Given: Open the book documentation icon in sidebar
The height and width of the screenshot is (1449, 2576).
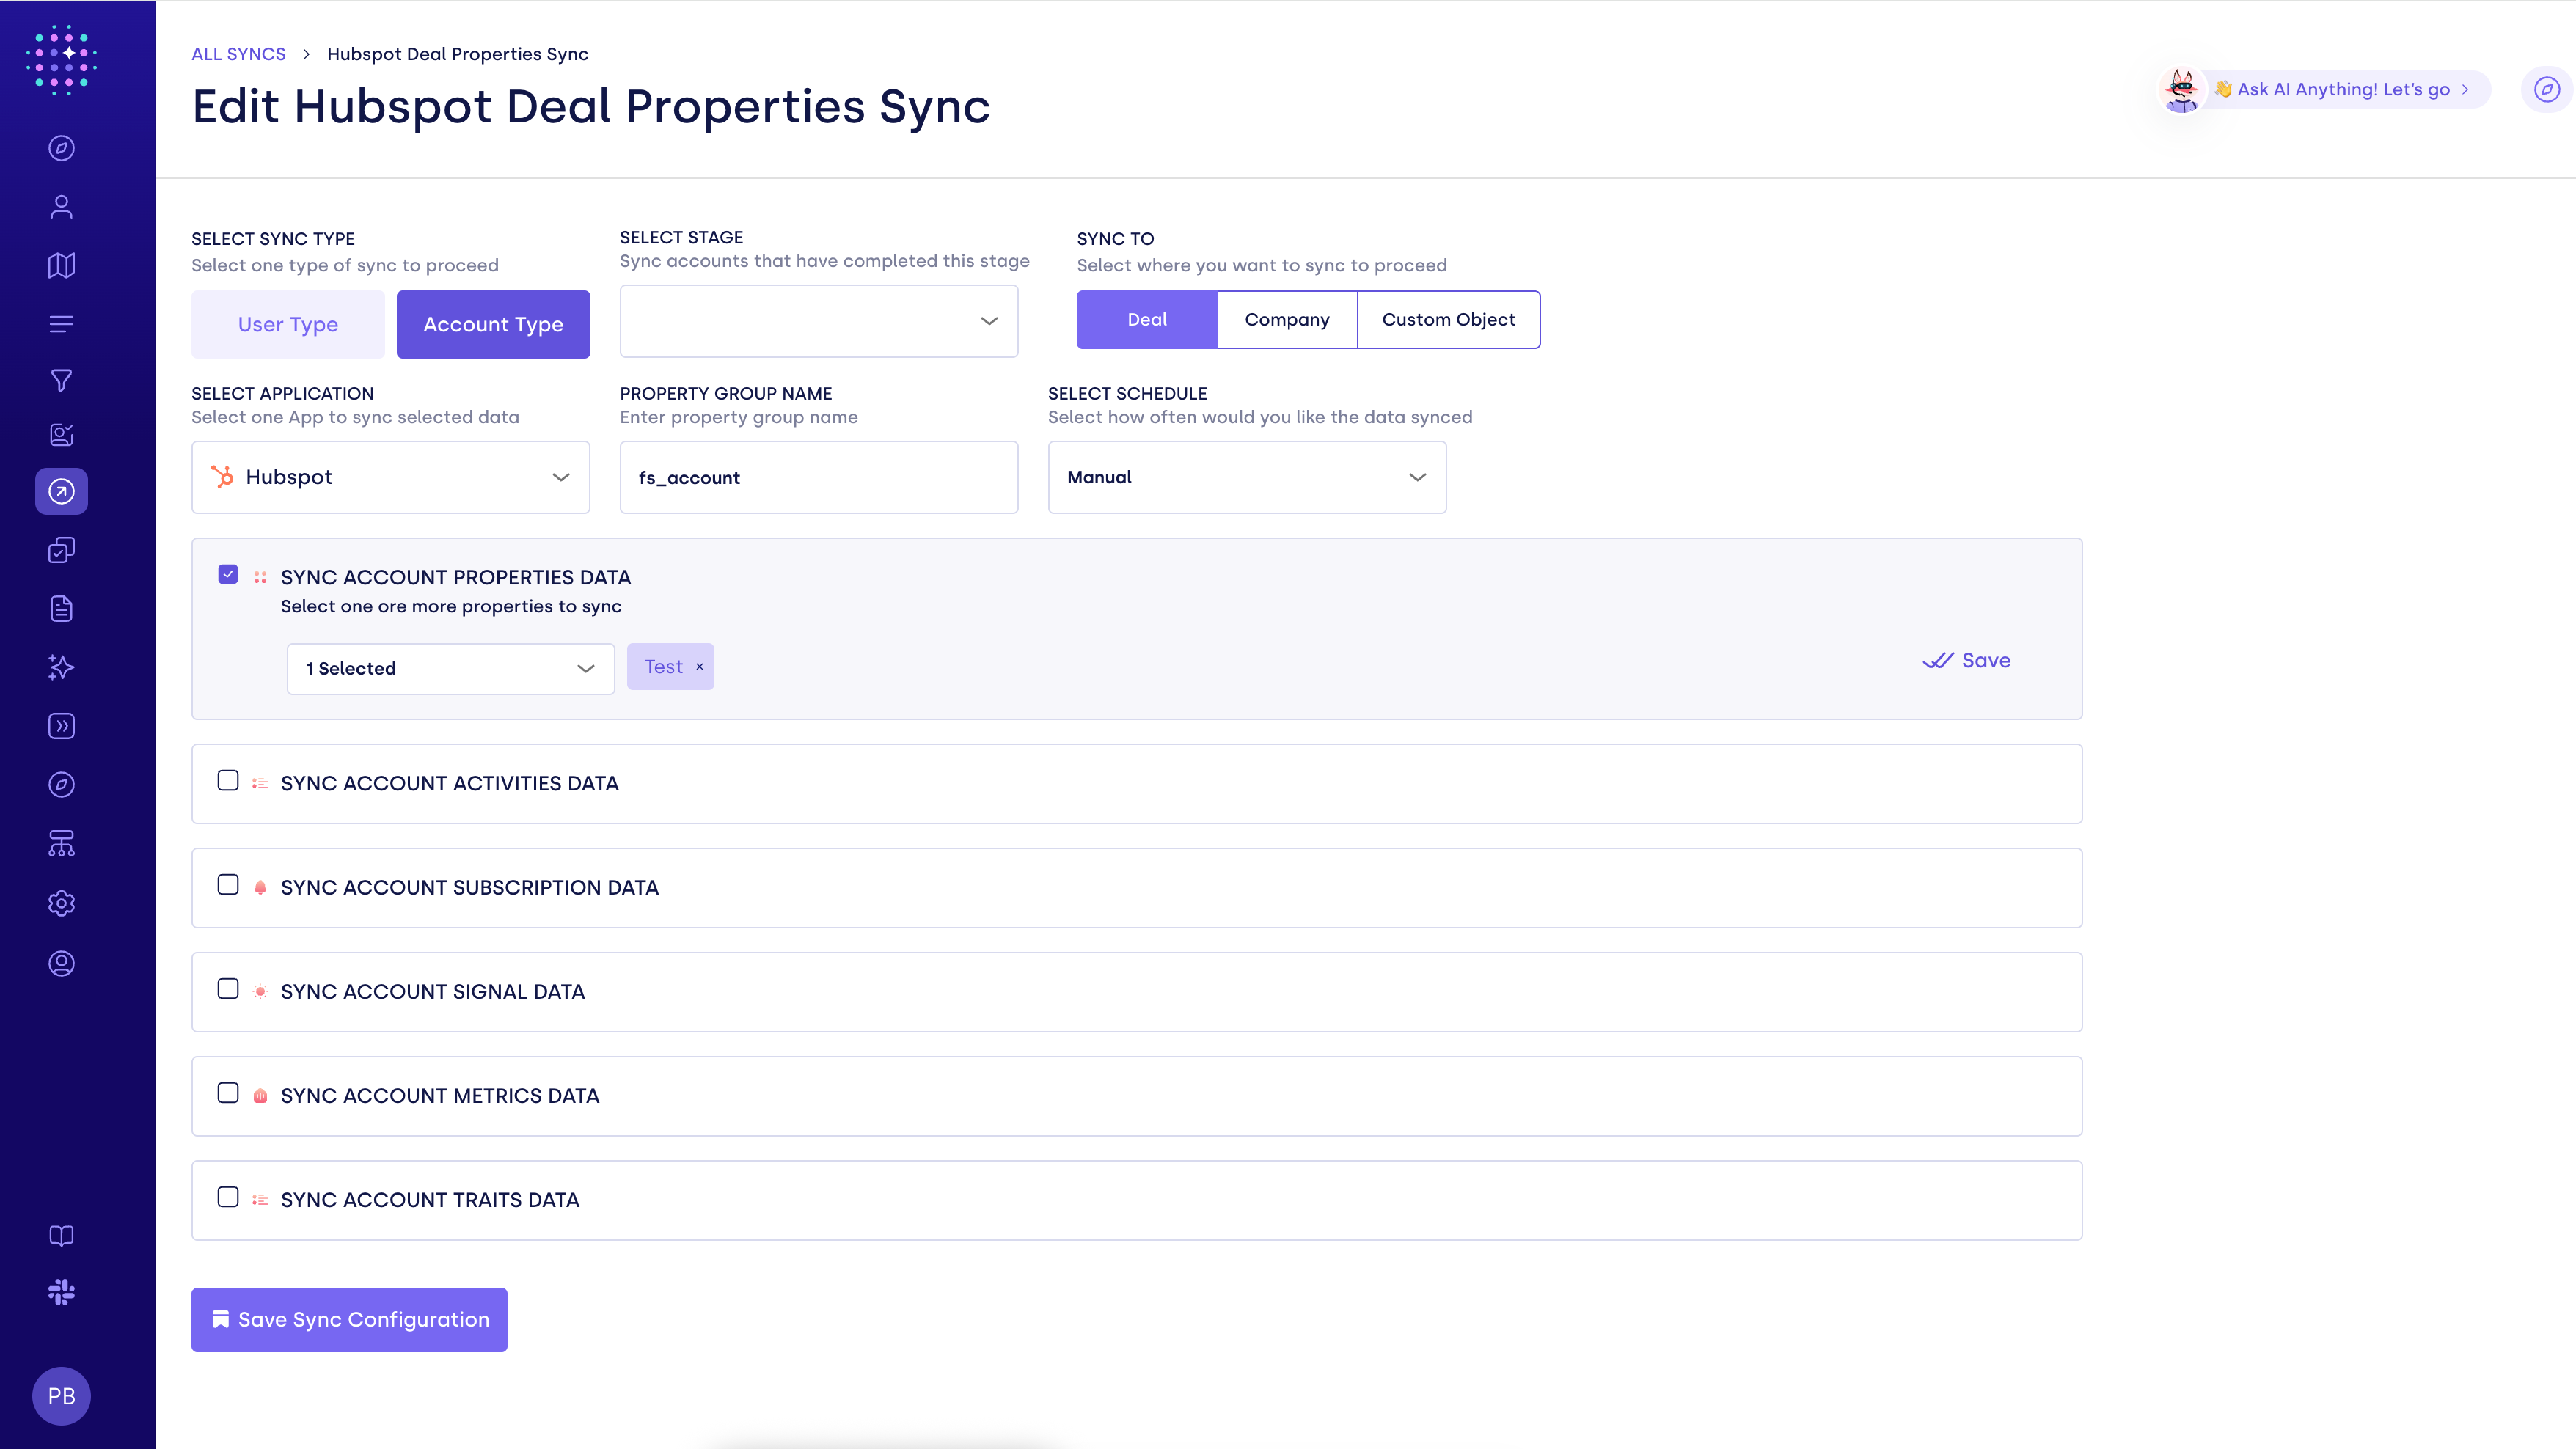Looking at the screenshot, I should click(x=61, y=1235).
